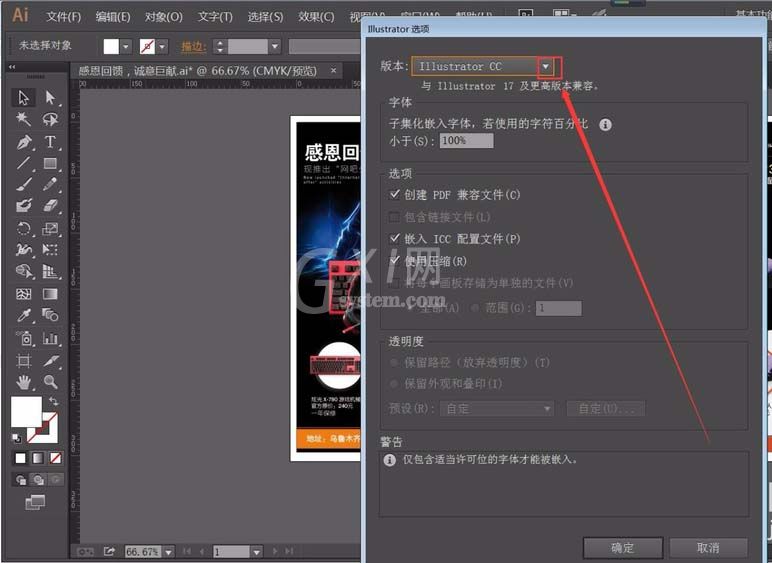This screenshot has height=563, width=772.
Task: Select the Rotate tool
Action: click(x=23, y=228)
